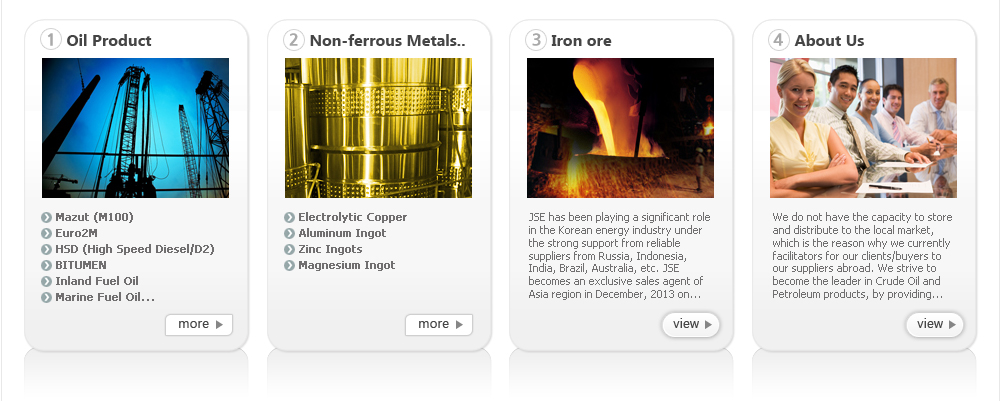Image resolution: width=1000 pixels, height=401 pixels.
Task: Open the Euro2M product link
Action: pos(77,233)
